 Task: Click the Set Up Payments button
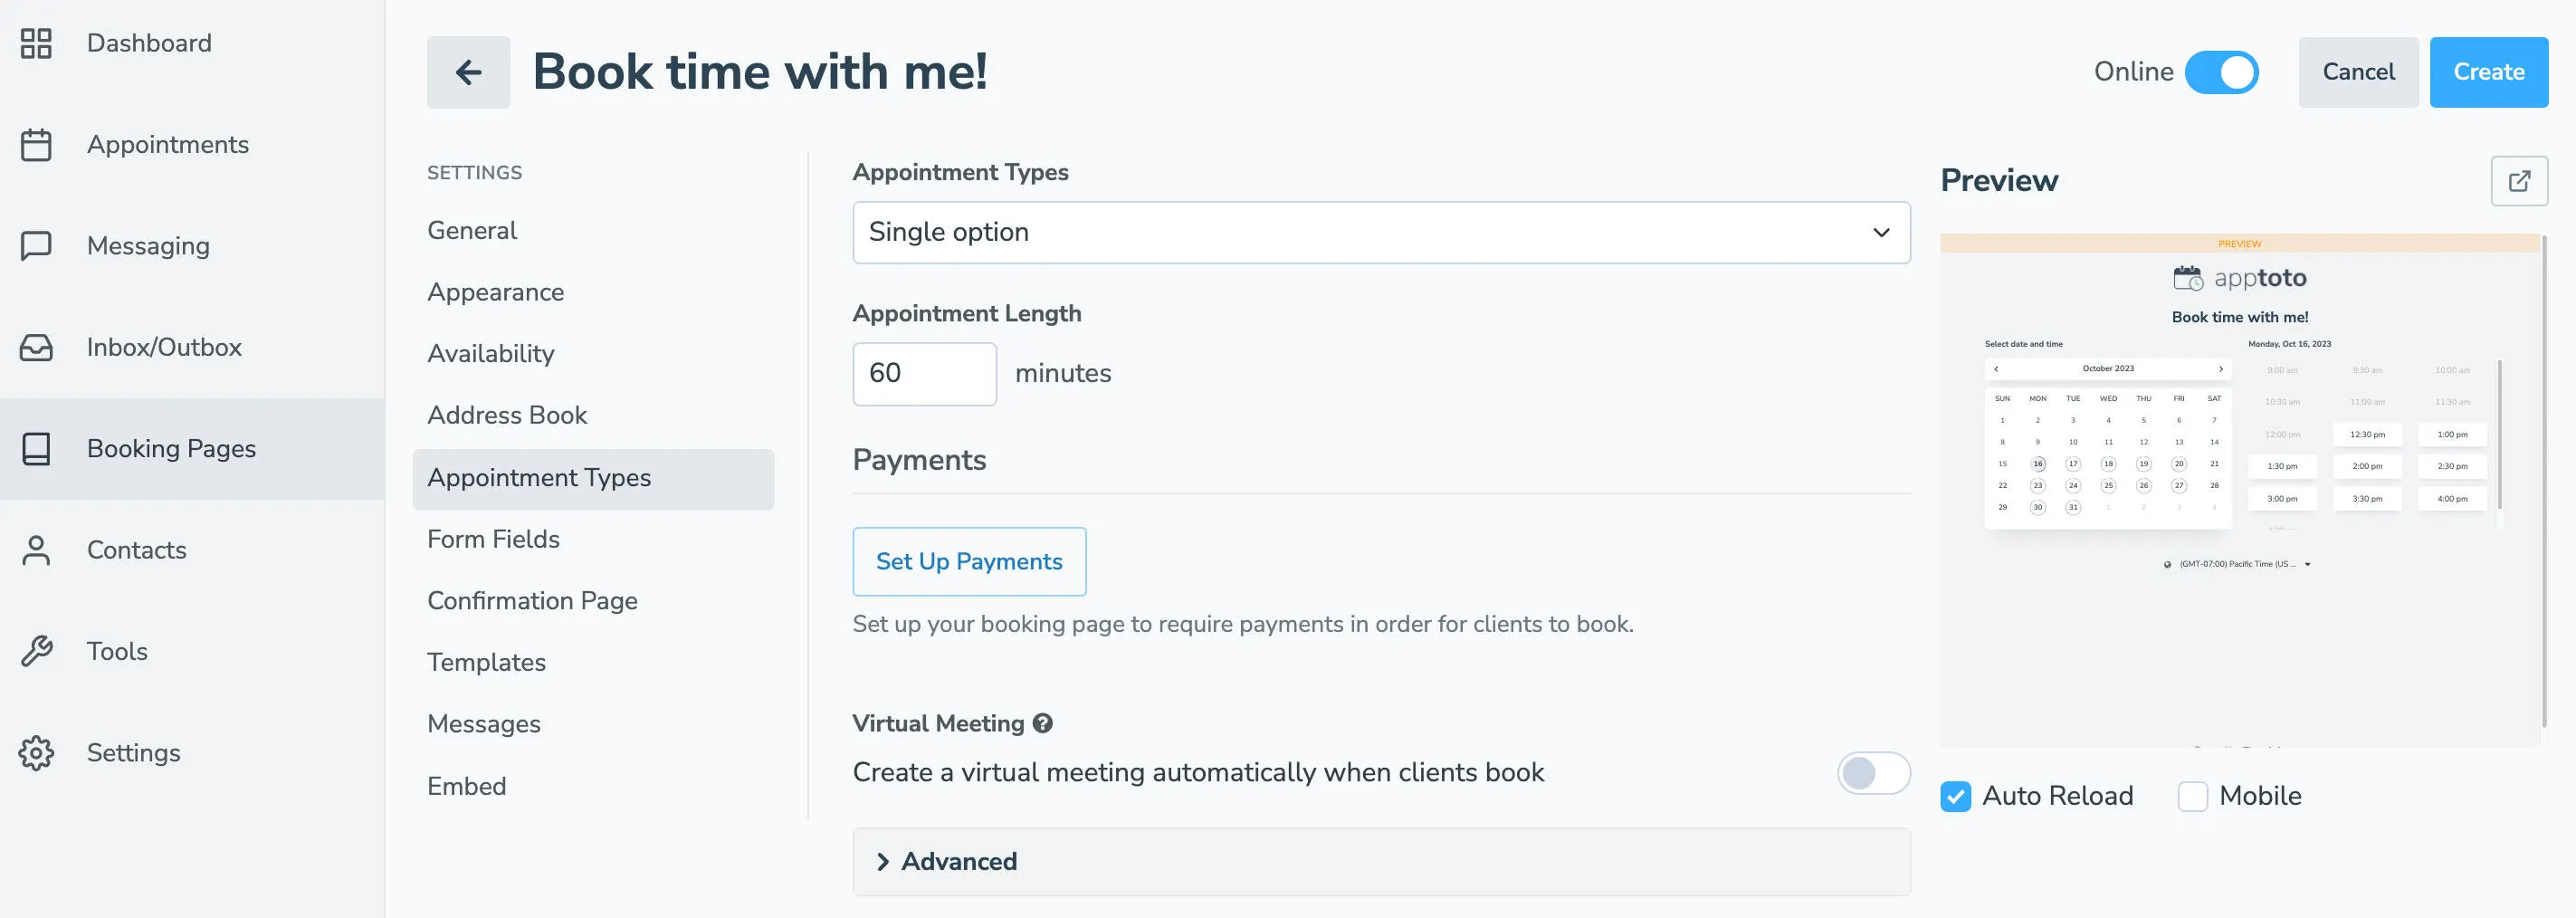click(969, 561)
